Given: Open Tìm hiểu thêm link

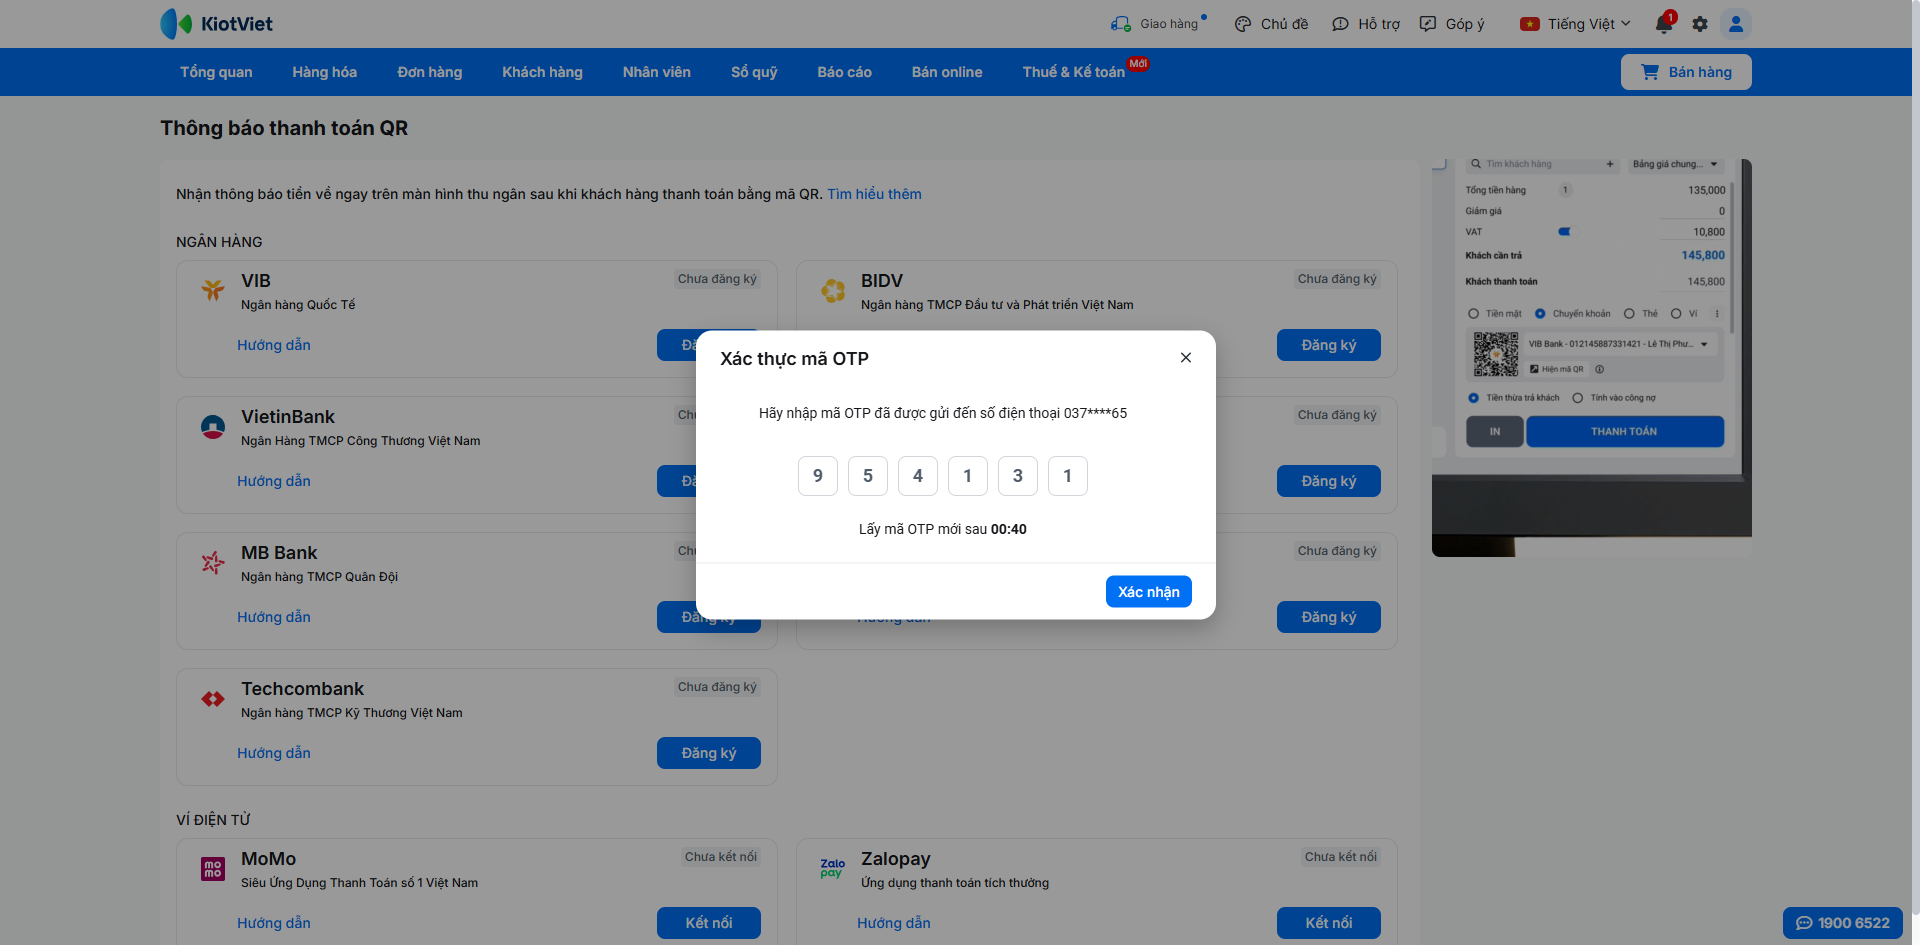Looking at the screenshot, I should (874, 194).
